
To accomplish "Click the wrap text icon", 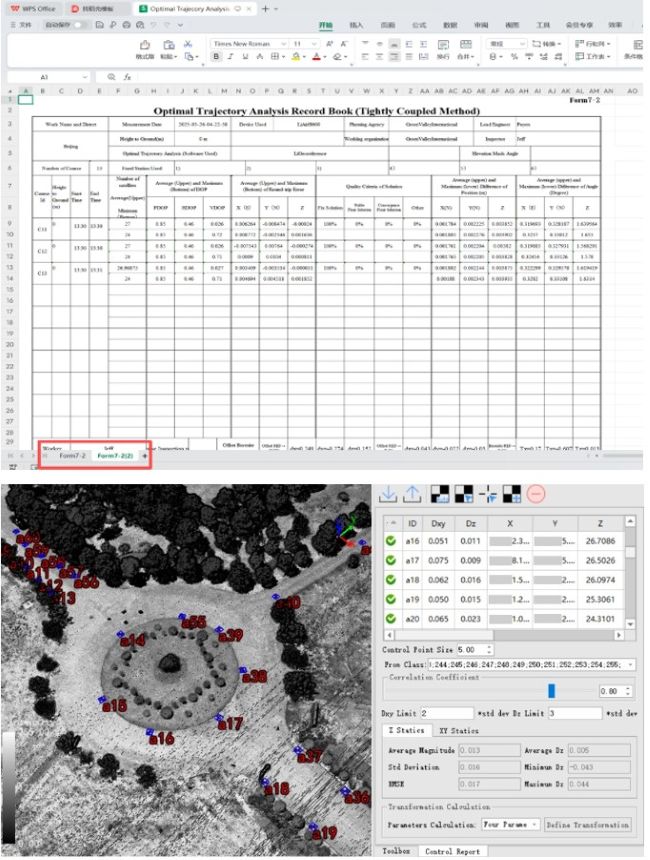I will point(443,44).
